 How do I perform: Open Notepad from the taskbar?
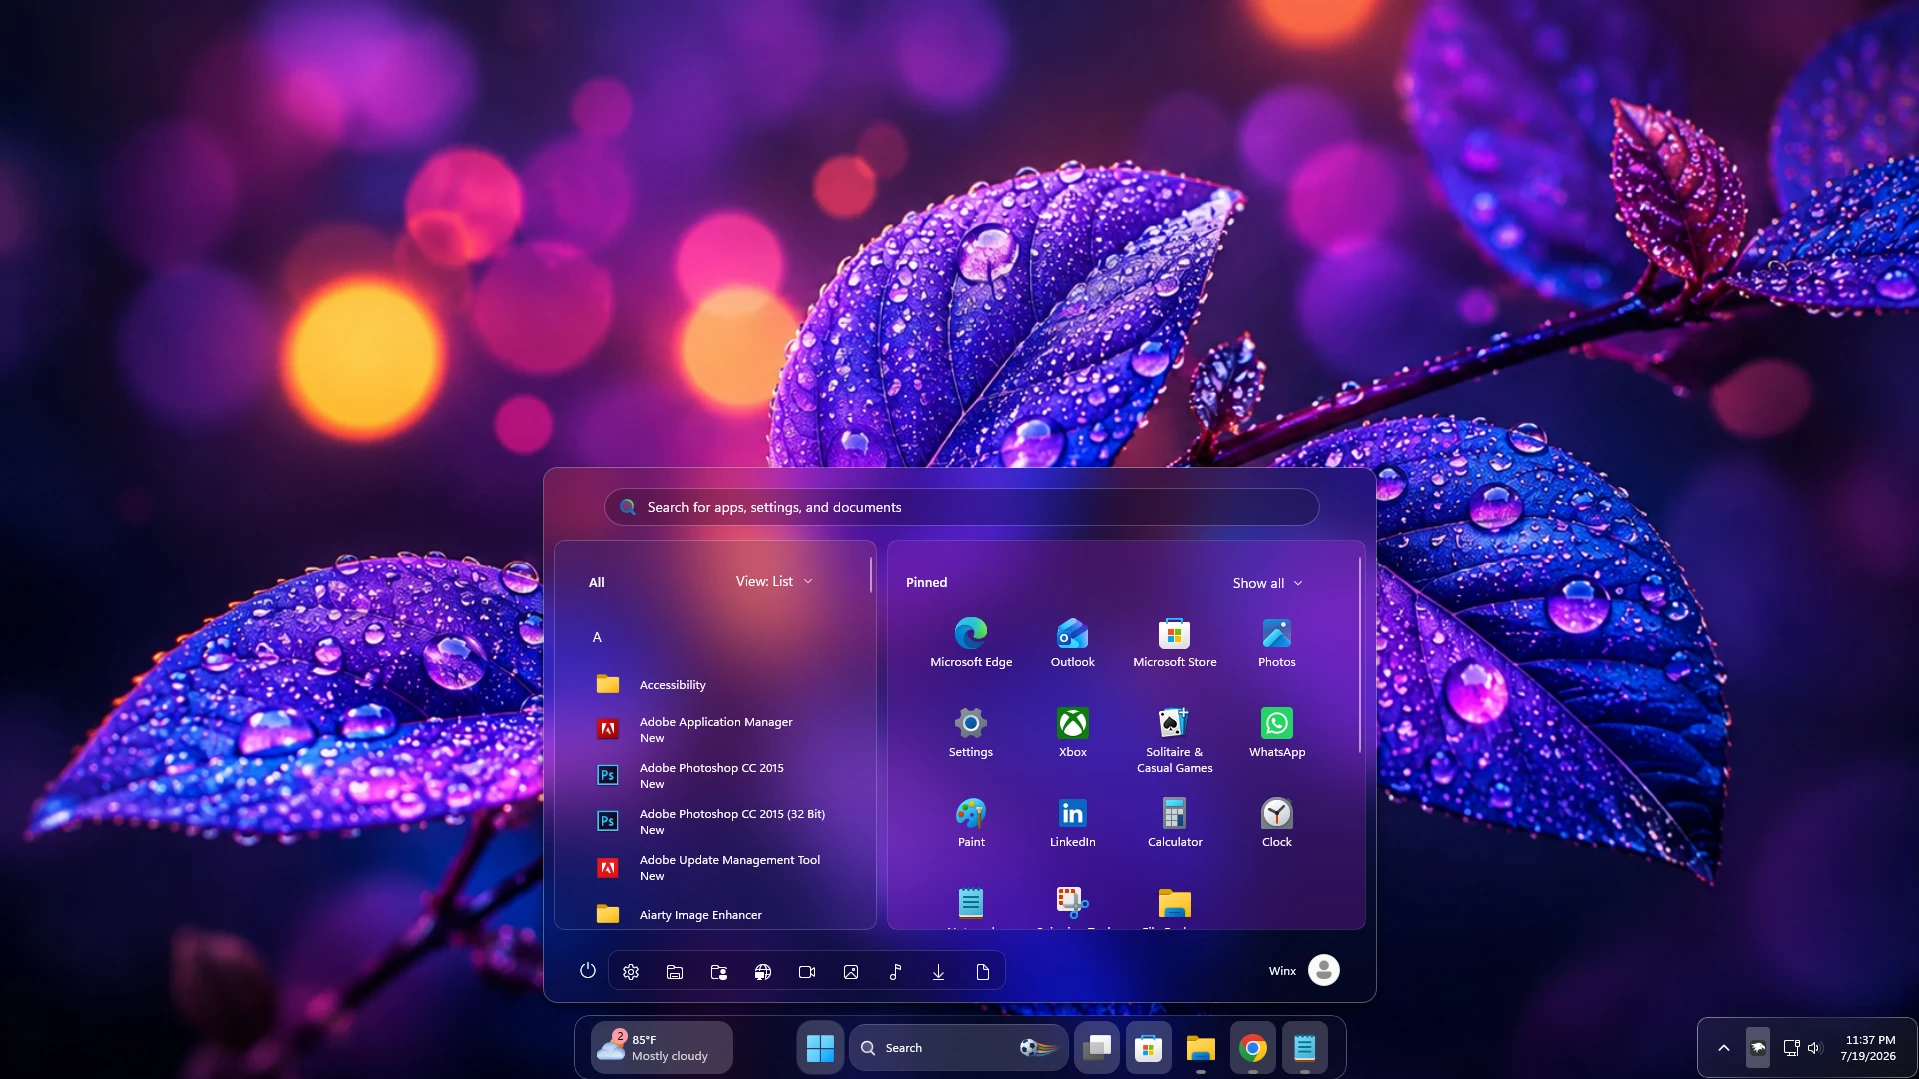coord(1304,1048)
